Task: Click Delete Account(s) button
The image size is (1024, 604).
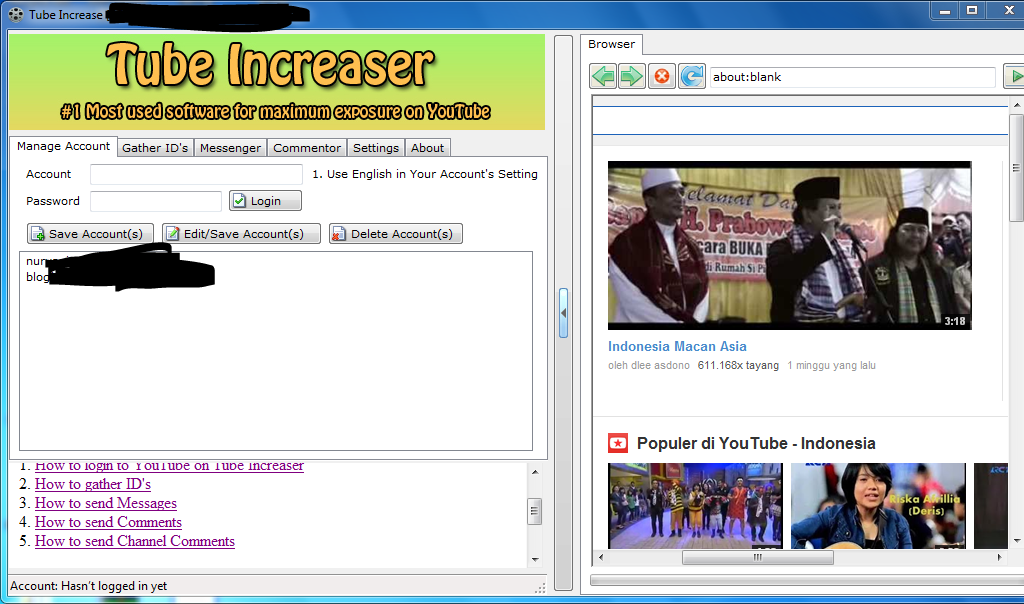Action: [396, 234]
